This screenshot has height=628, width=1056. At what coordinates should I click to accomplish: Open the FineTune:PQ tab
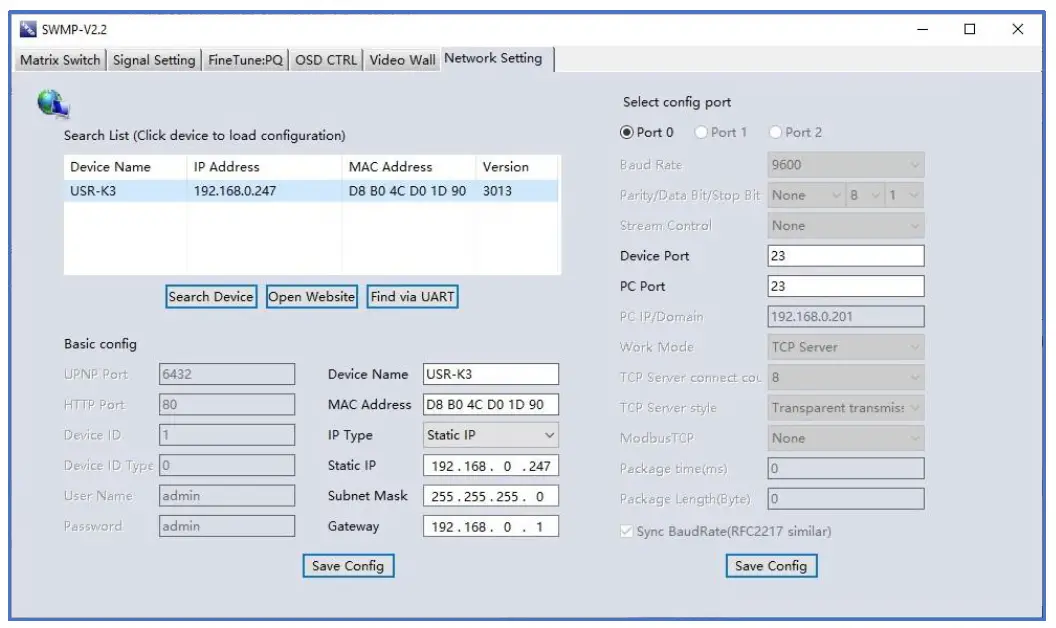click(245, 60)
